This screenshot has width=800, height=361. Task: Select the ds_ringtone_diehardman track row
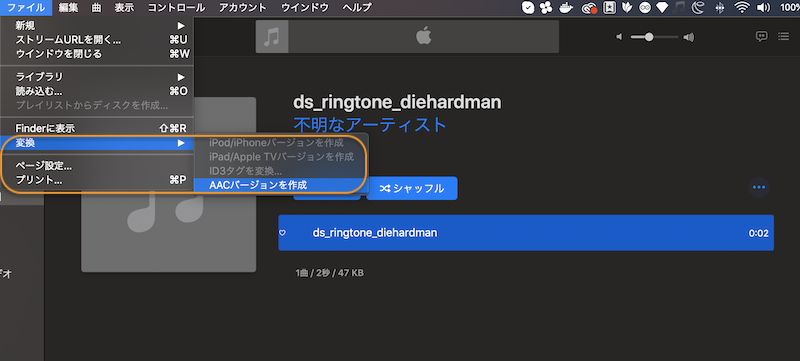pyautogui.click(x=526, y=233)
